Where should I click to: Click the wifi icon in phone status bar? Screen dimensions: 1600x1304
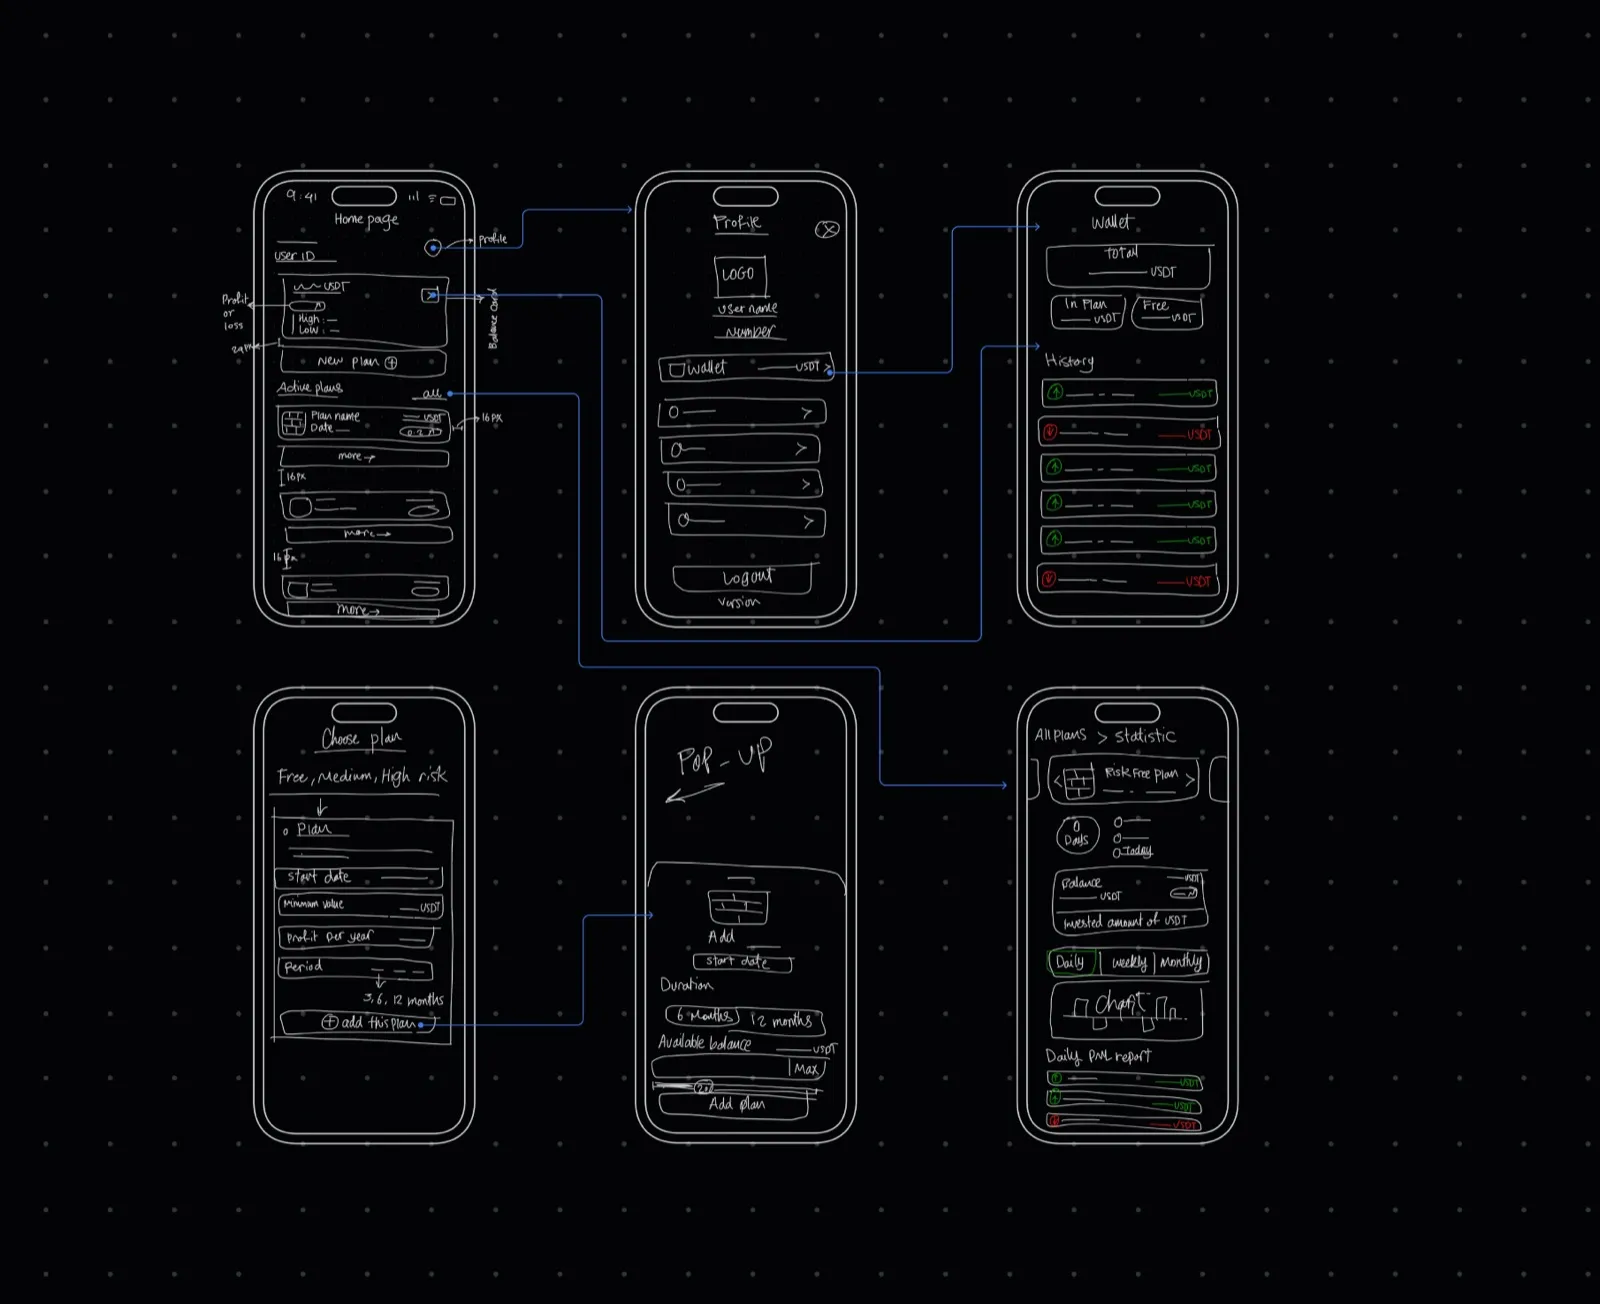(x=432, y=198)
